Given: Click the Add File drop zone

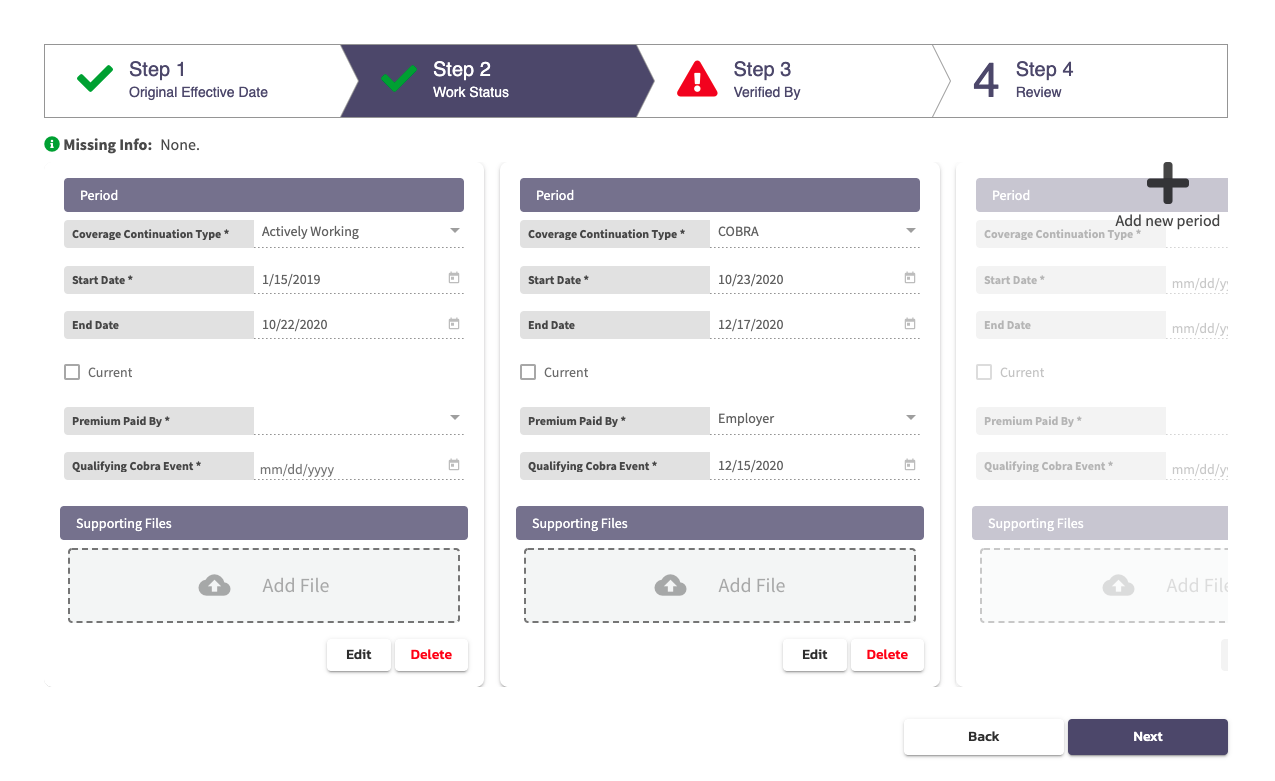Looking at the screenshot, I should coord(263,584).
